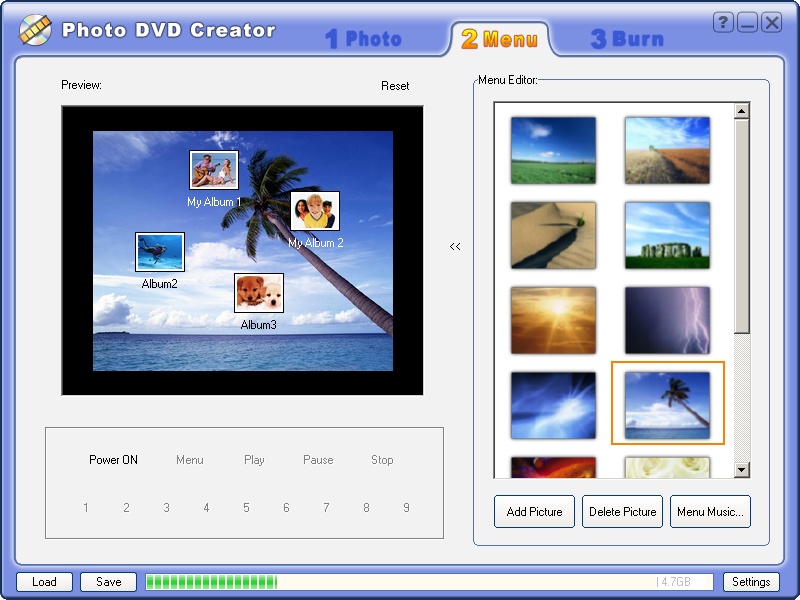This screenshot has width=800, height=600.
Task: Choose the selected palm tree beach background
Action: (x=667, y=405)
